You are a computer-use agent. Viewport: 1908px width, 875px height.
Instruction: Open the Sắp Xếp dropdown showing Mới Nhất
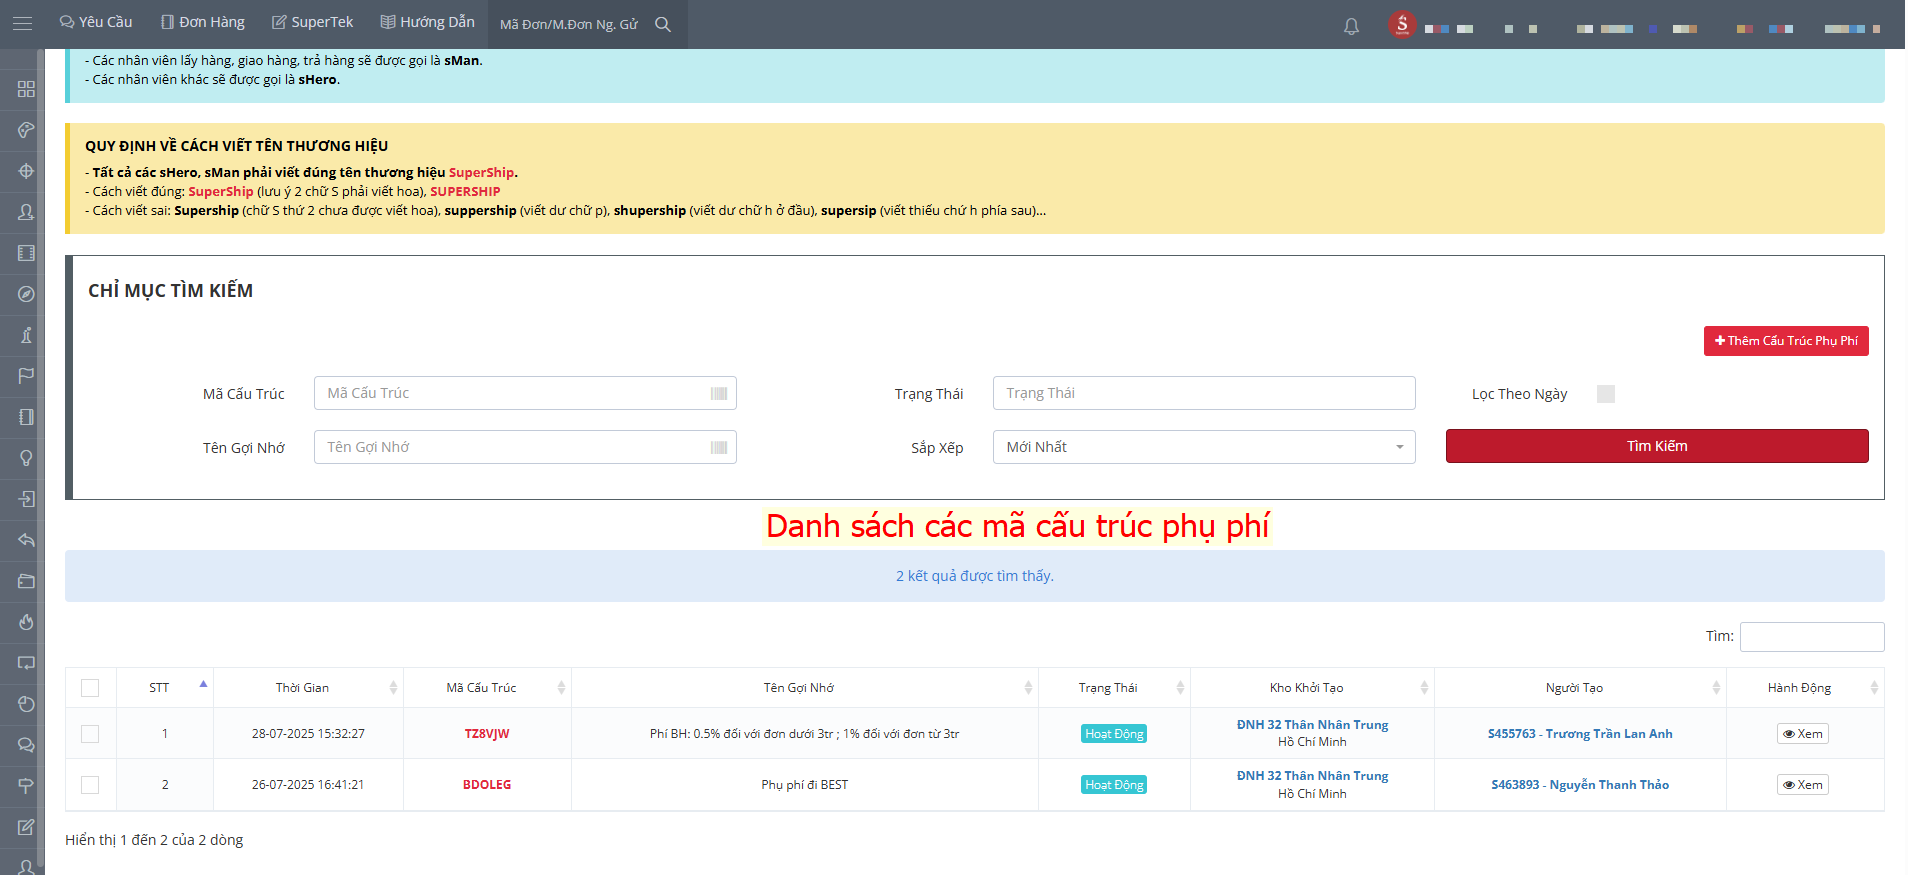point(1204,447)
